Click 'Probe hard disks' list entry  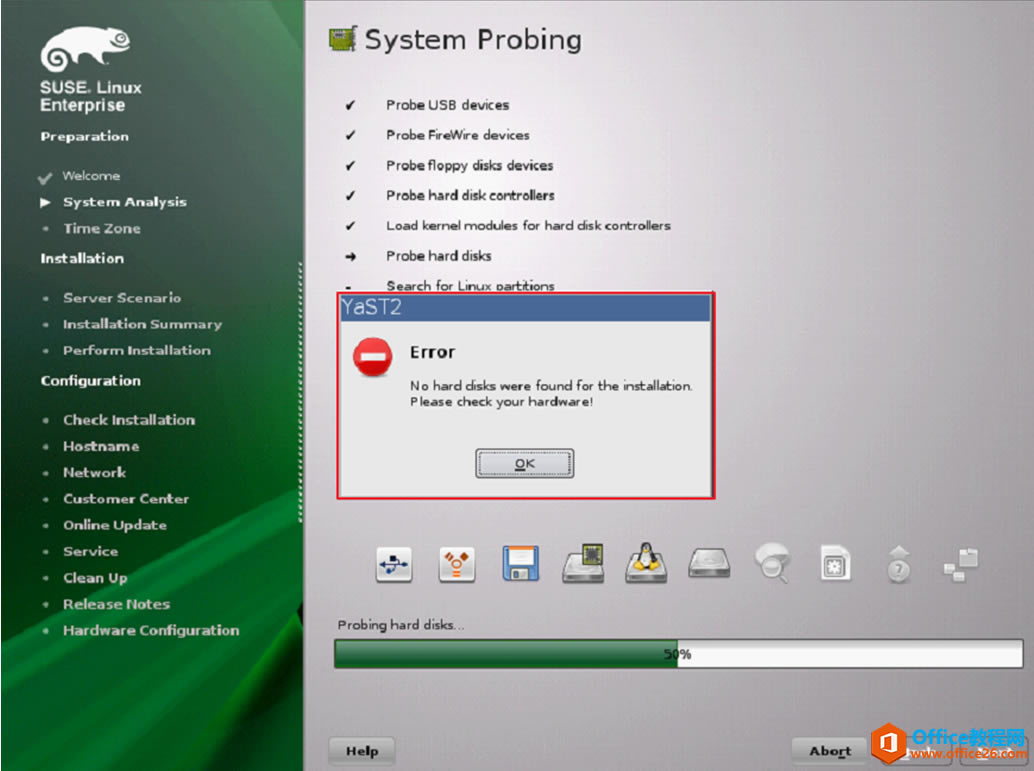(439, 256)
